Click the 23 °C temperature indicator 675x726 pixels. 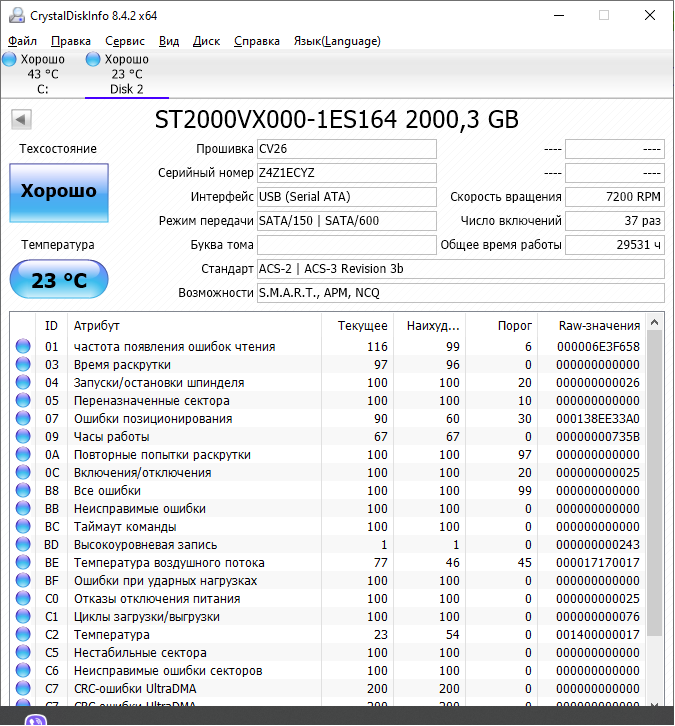pyautogui.click(x=58, y=280)
